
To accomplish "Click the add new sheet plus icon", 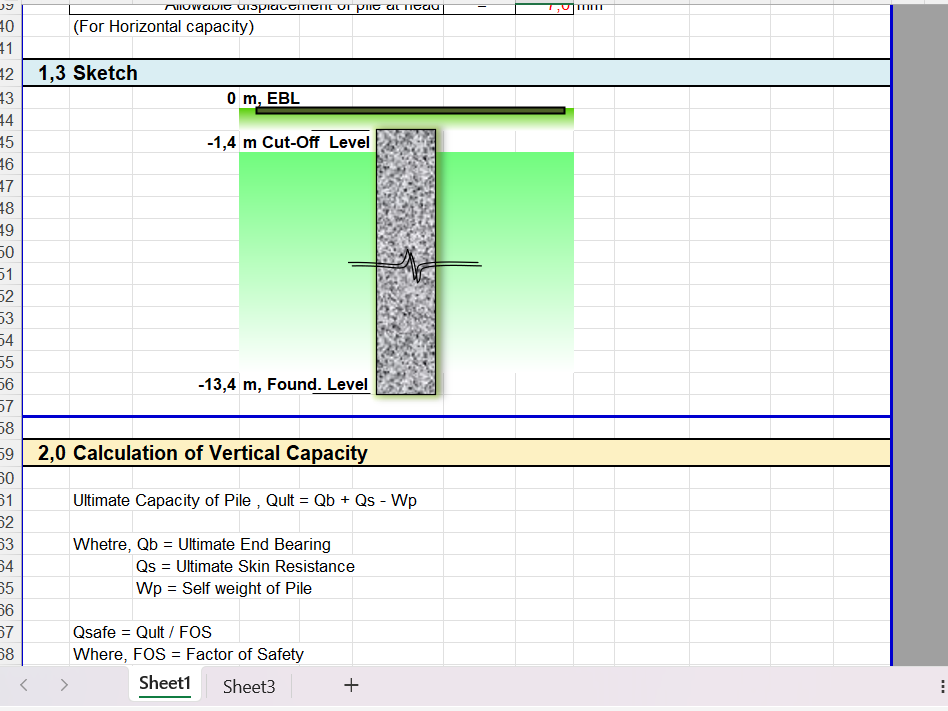I will (351, 685).
